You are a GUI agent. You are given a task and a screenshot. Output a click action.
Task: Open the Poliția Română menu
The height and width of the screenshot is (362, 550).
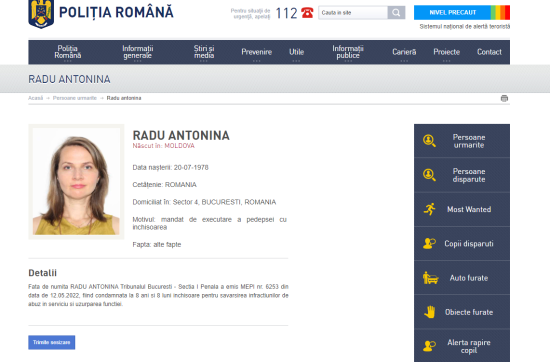pyautogui.click(x=68, y=52)
